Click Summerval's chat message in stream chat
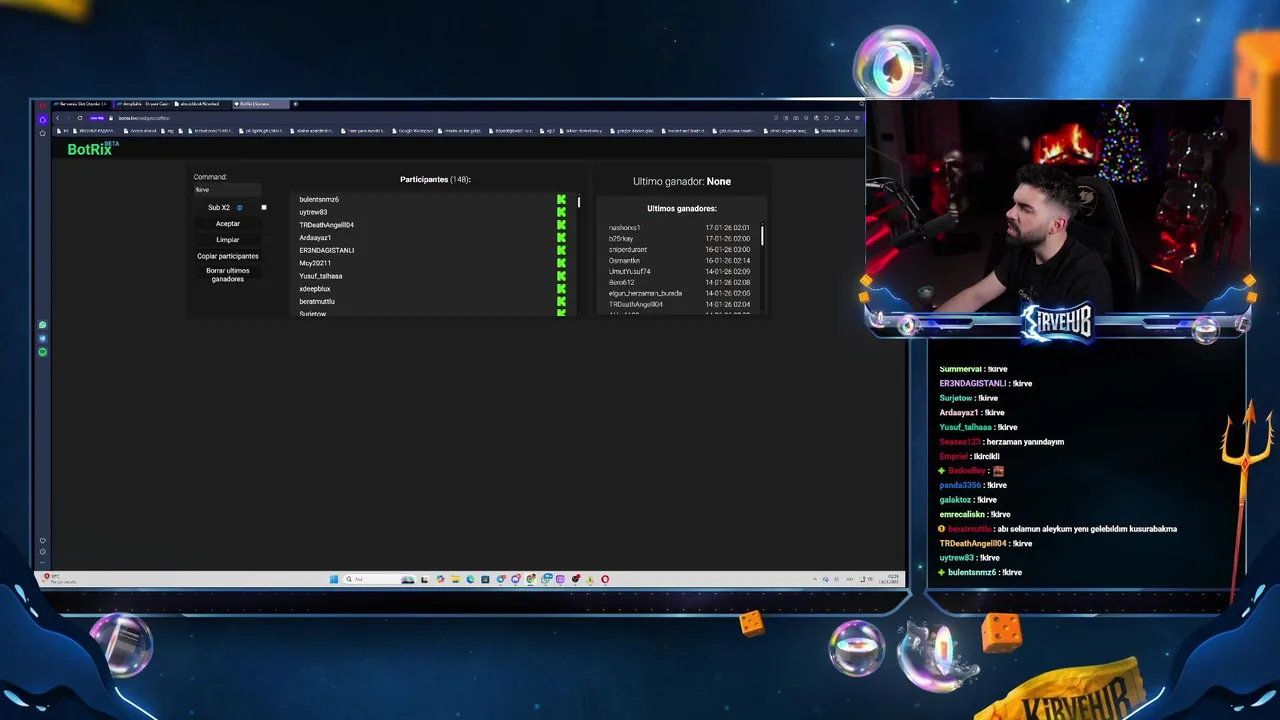1280x720 pixels. [x=973, y=369]
